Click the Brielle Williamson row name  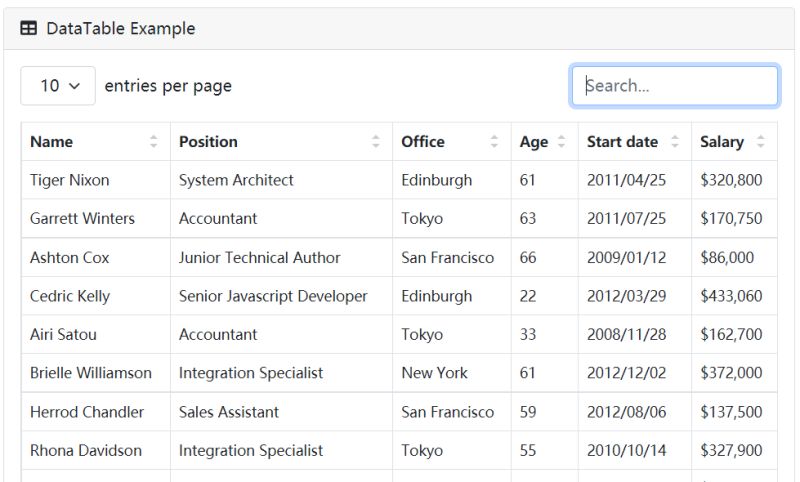91,373
